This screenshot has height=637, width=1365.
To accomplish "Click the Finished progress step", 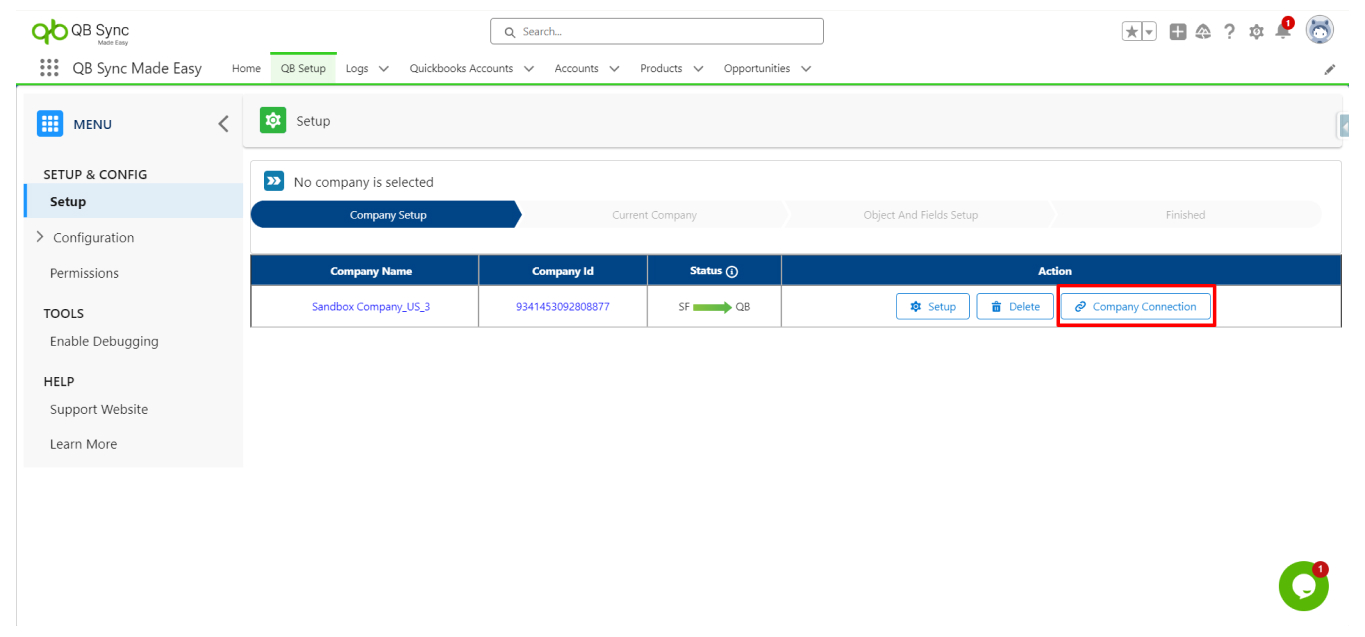I will click(x=1185, y=215).
